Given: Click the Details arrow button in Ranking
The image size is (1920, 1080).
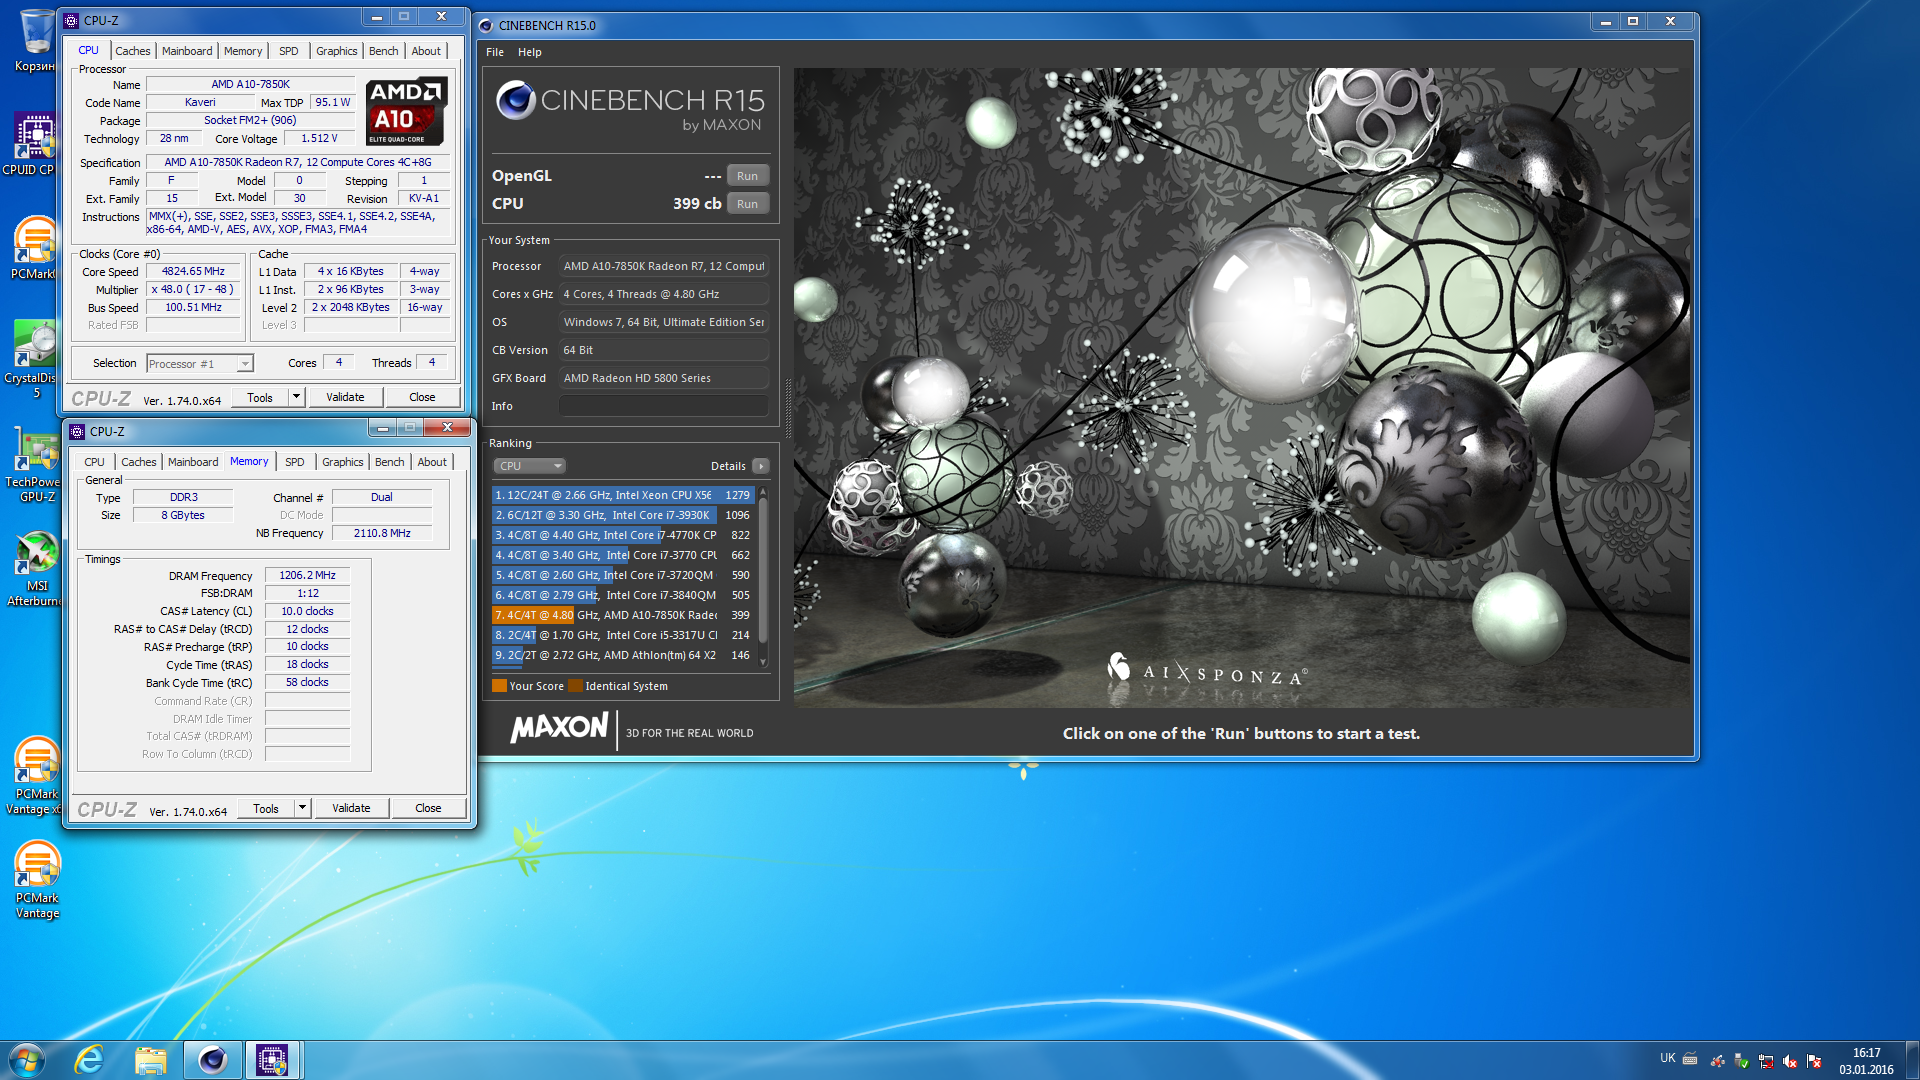Looking at the screenshot, I should click(761, 466).
